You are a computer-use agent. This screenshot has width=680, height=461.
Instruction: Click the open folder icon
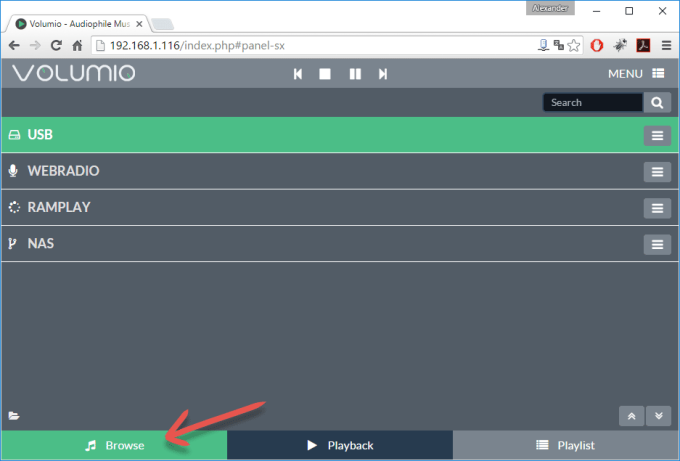click(14, 416)
